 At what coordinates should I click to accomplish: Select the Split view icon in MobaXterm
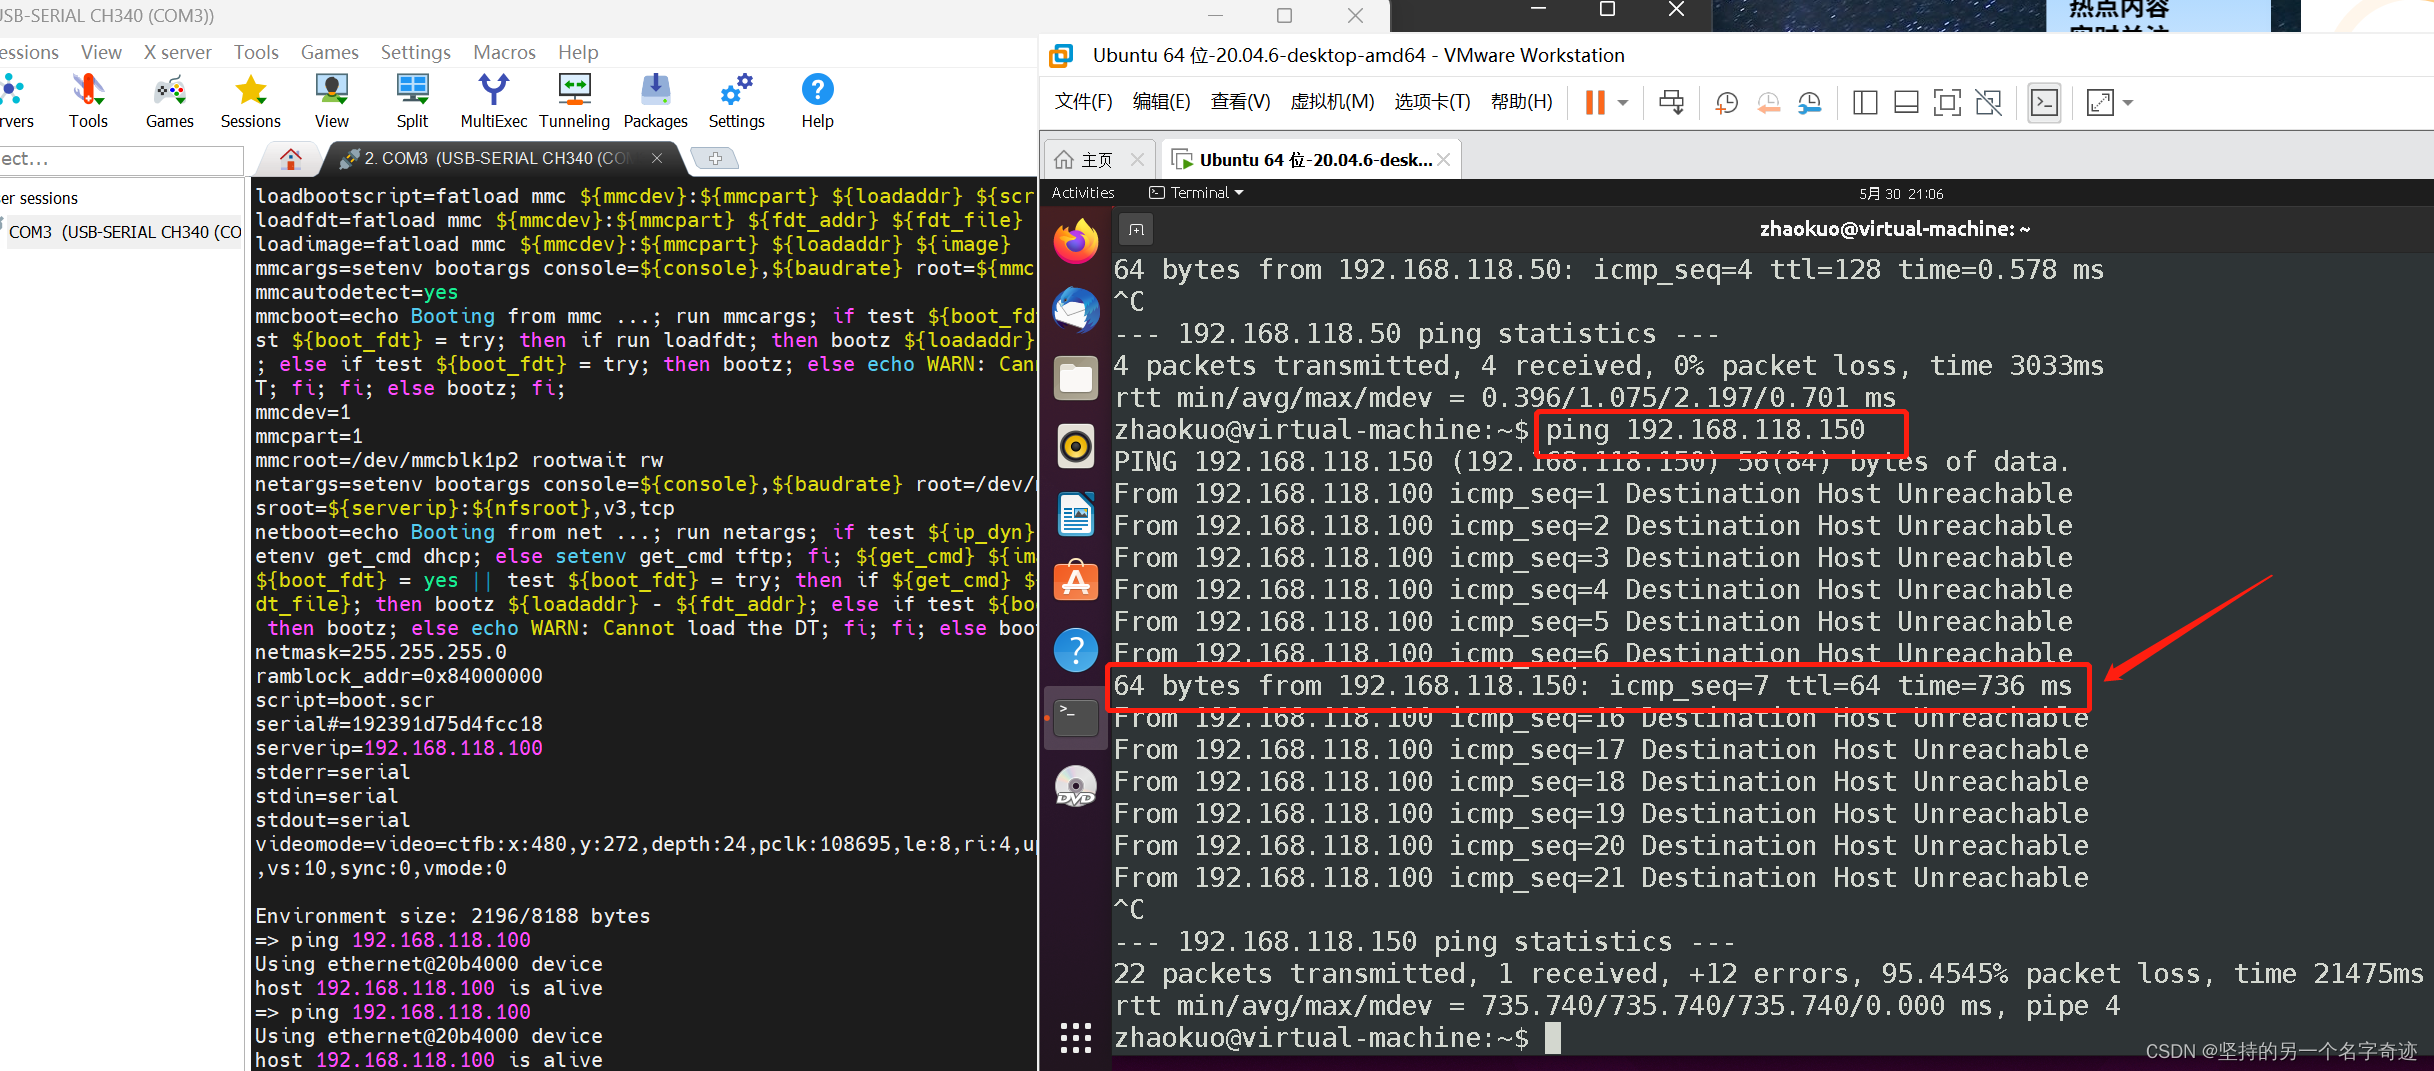click(412, 100)
